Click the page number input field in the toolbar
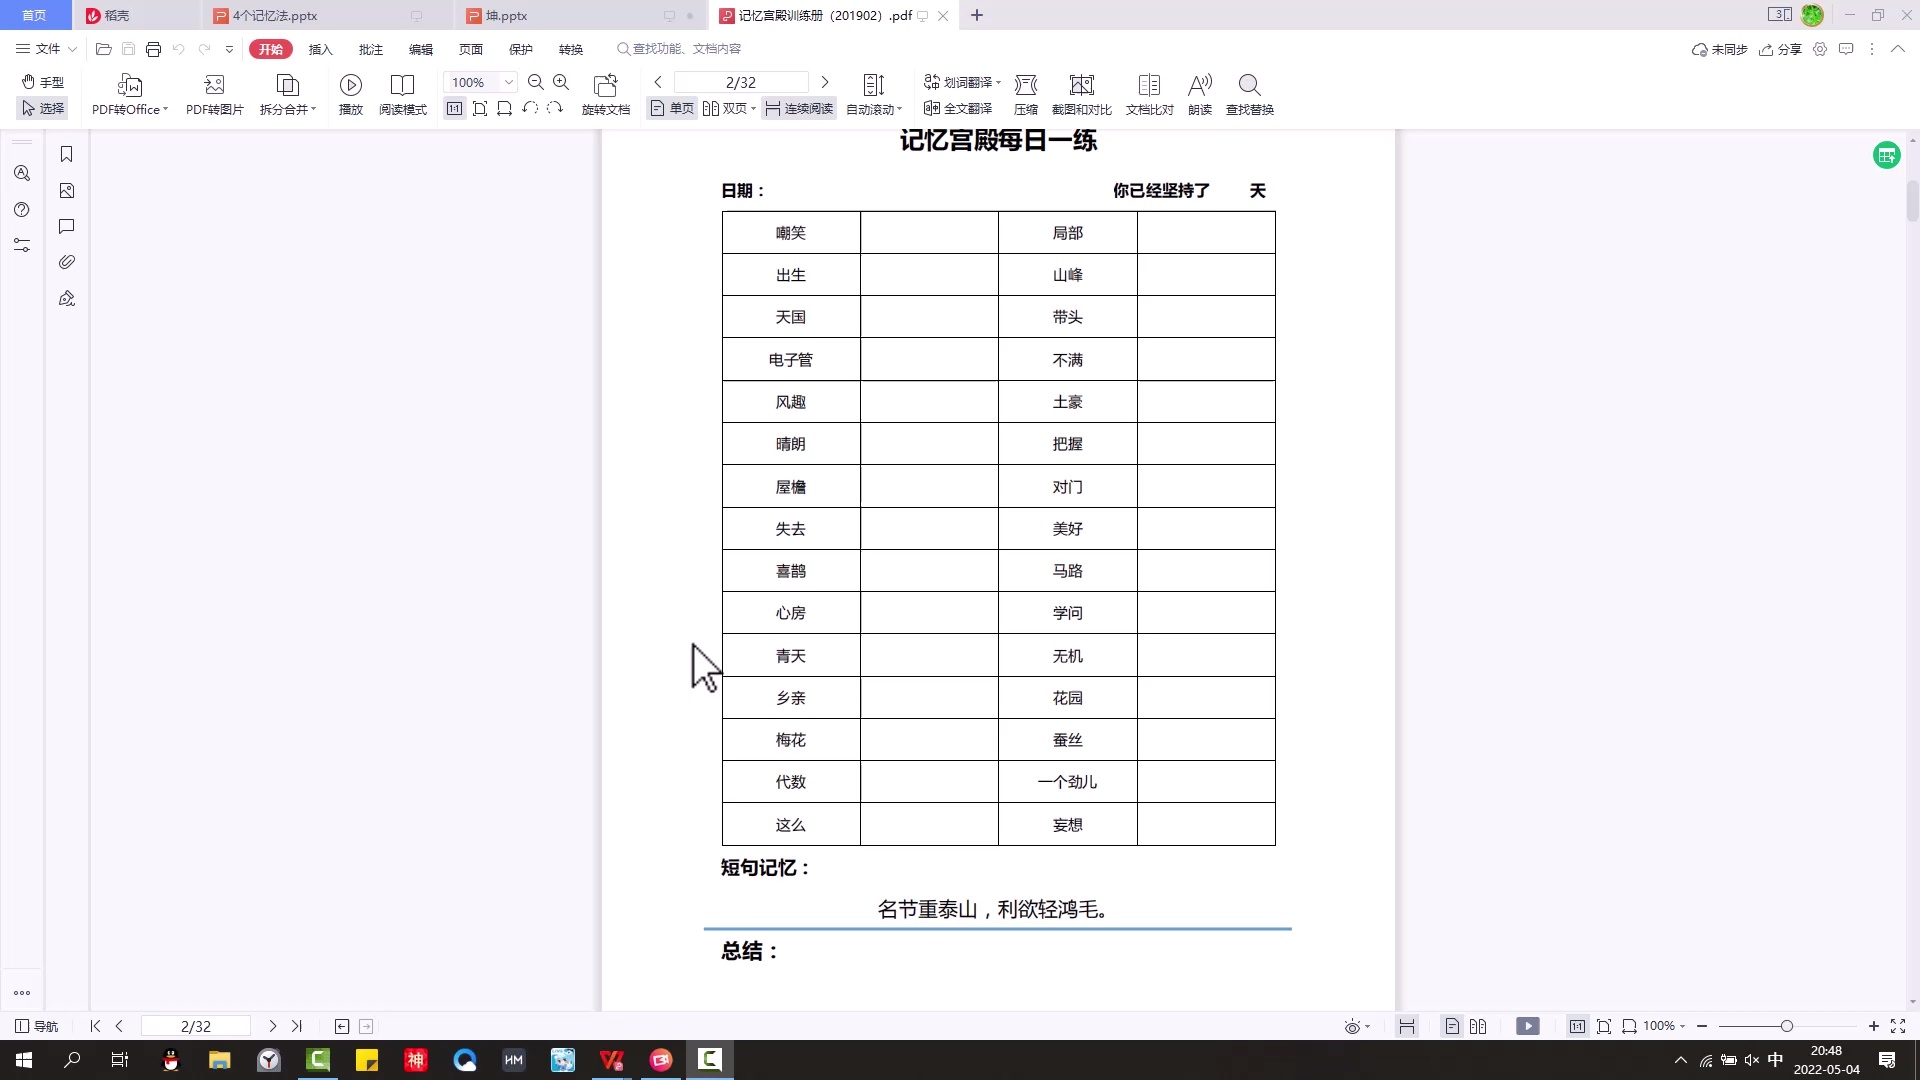Screen dimensions: 1920x1080 point(741,82)
